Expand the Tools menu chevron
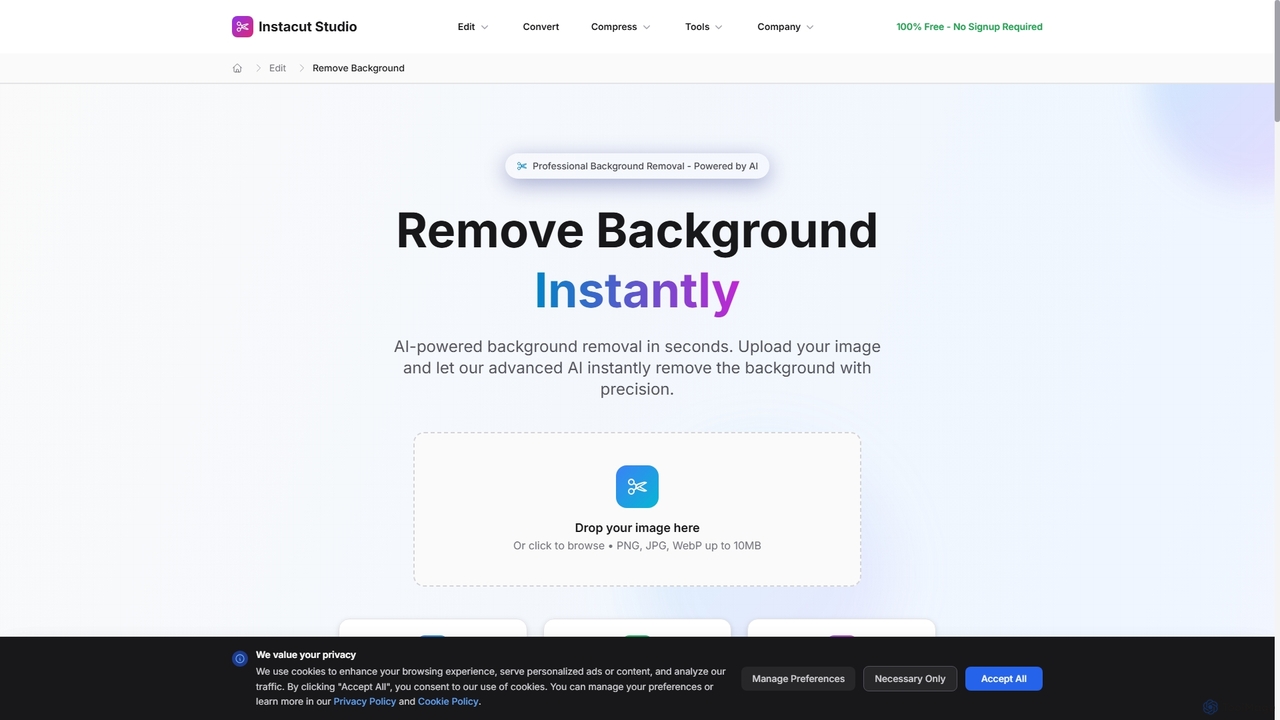 tap(718, 27)
